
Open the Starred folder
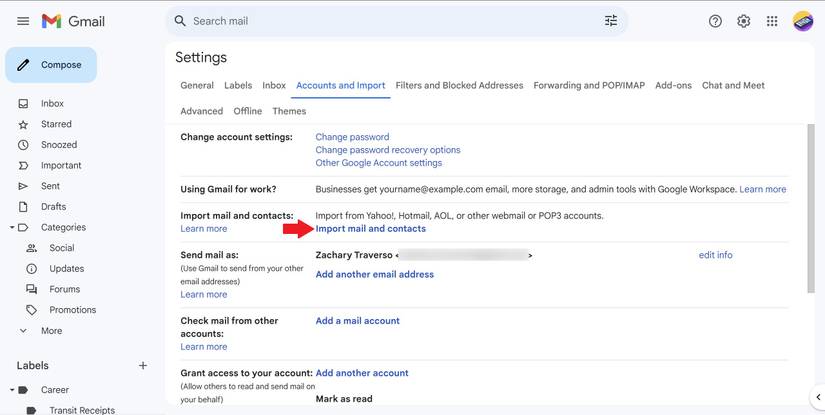point(56,124)
